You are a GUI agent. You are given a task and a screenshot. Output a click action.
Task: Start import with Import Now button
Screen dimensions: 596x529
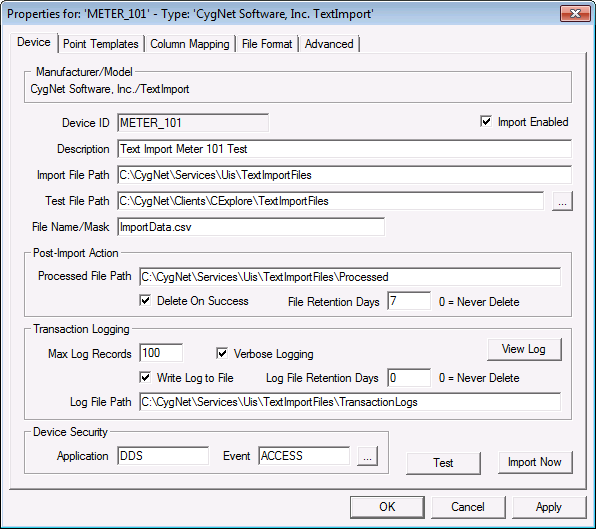(535, 462)
